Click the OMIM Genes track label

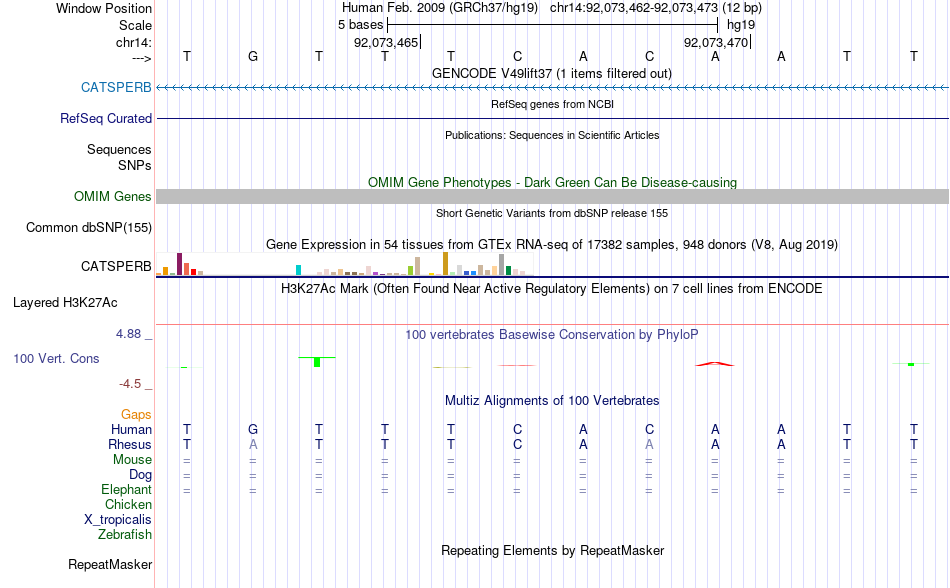(x=112, y=196)
